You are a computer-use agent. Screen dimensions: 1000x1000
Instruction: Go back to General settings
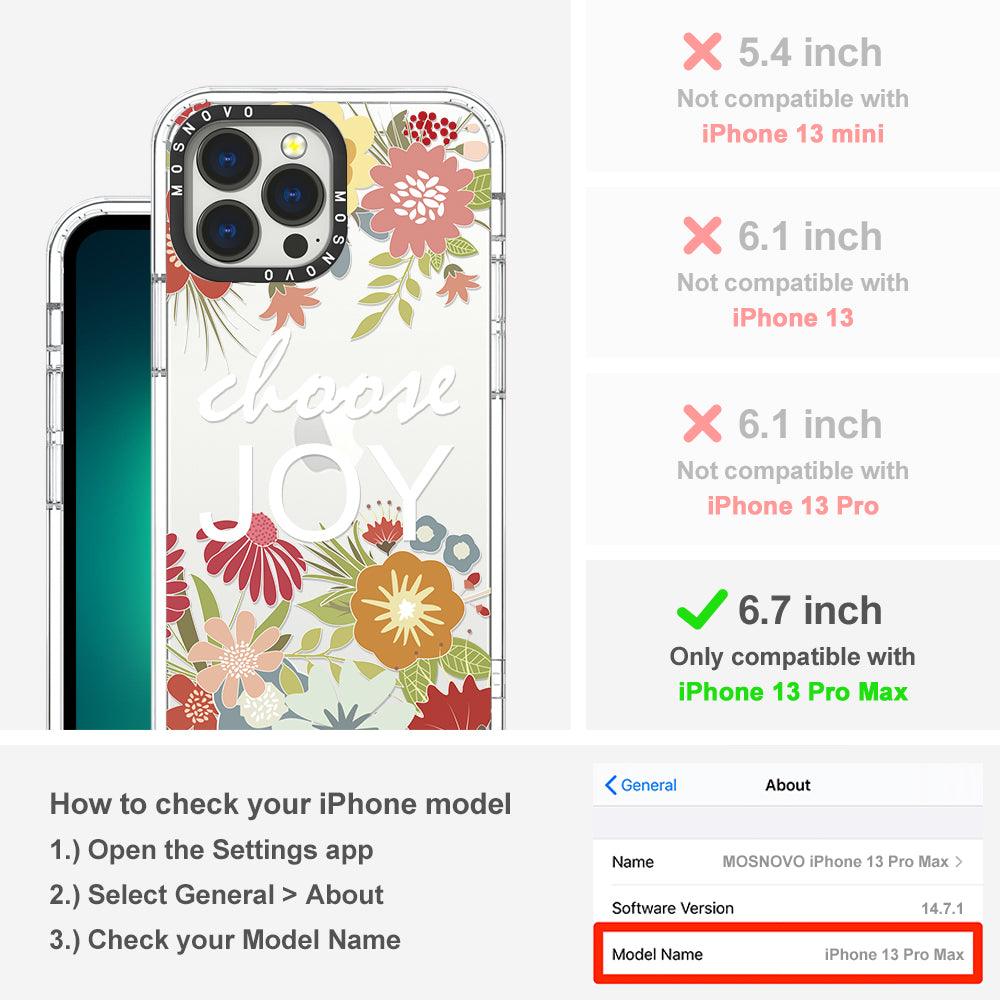[x=641, y=785]
